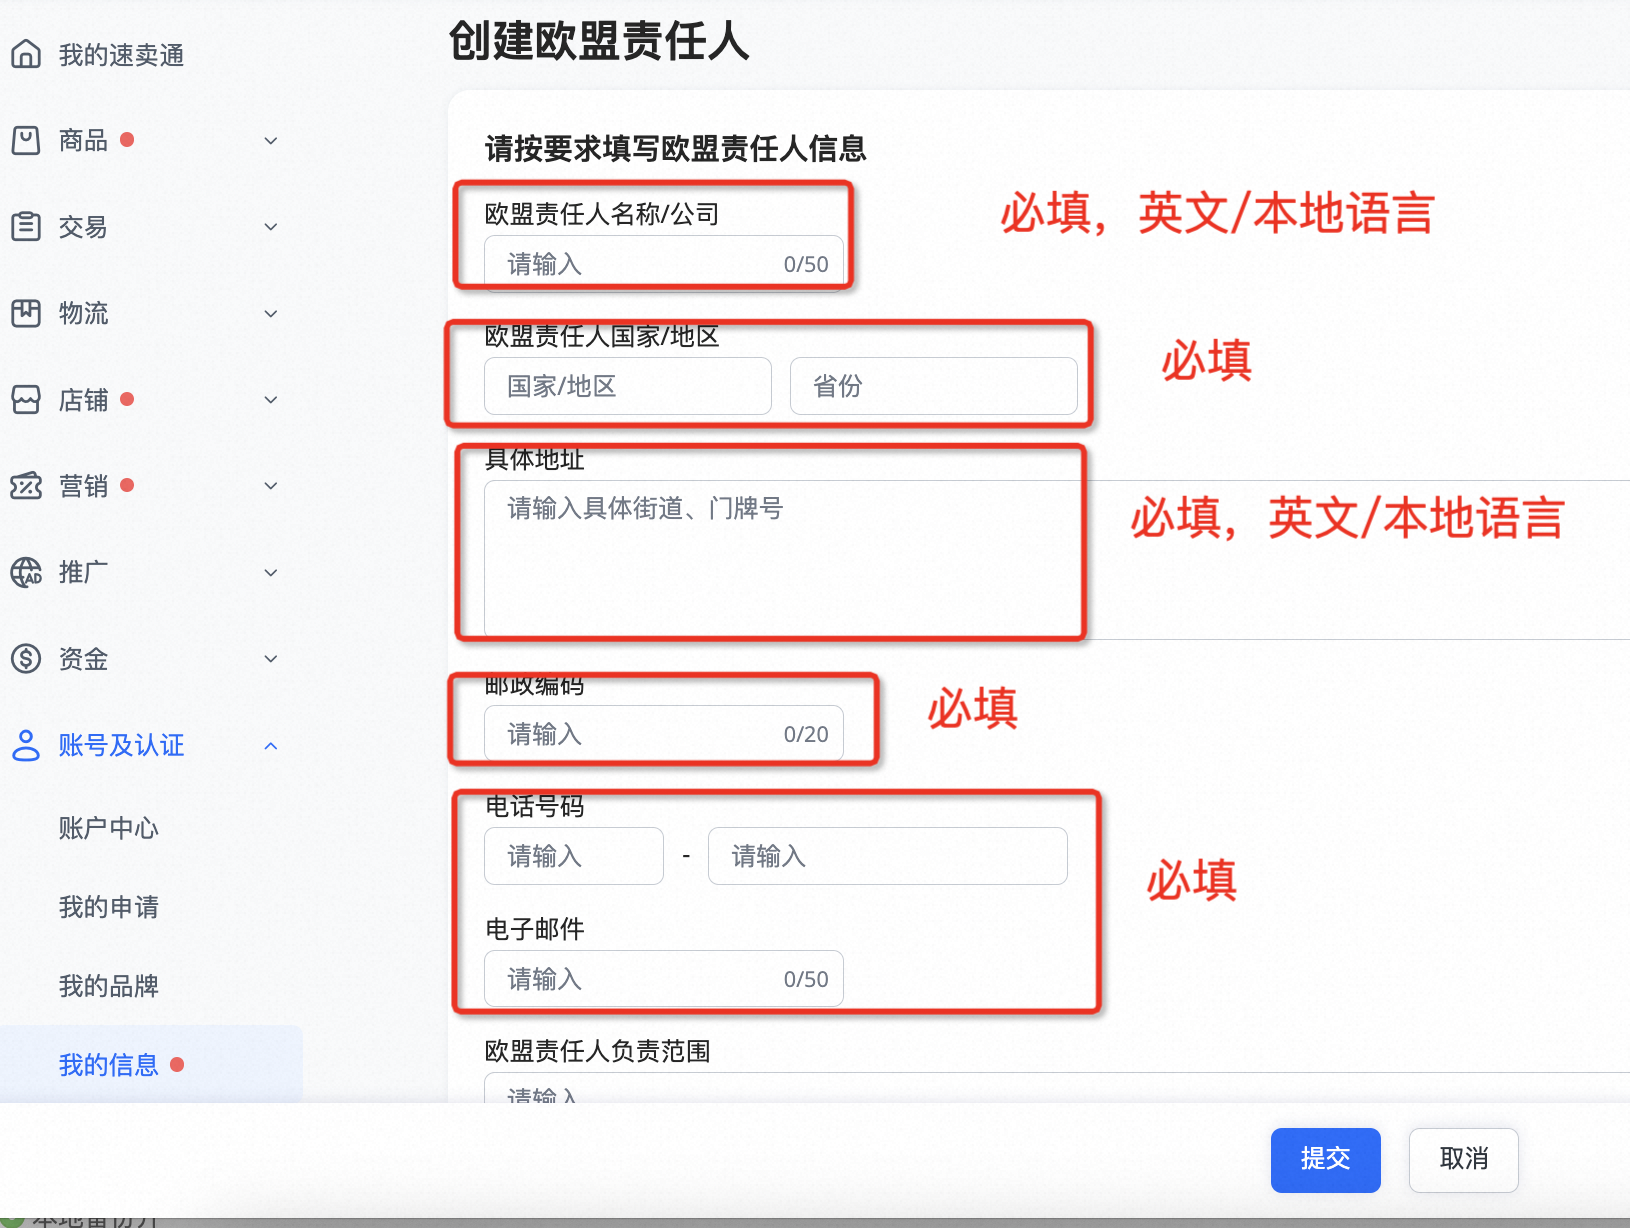Click the 欧盟责任人负责范围 label
This screenshot has height=1228, width=1630.
click(598, 1051)
